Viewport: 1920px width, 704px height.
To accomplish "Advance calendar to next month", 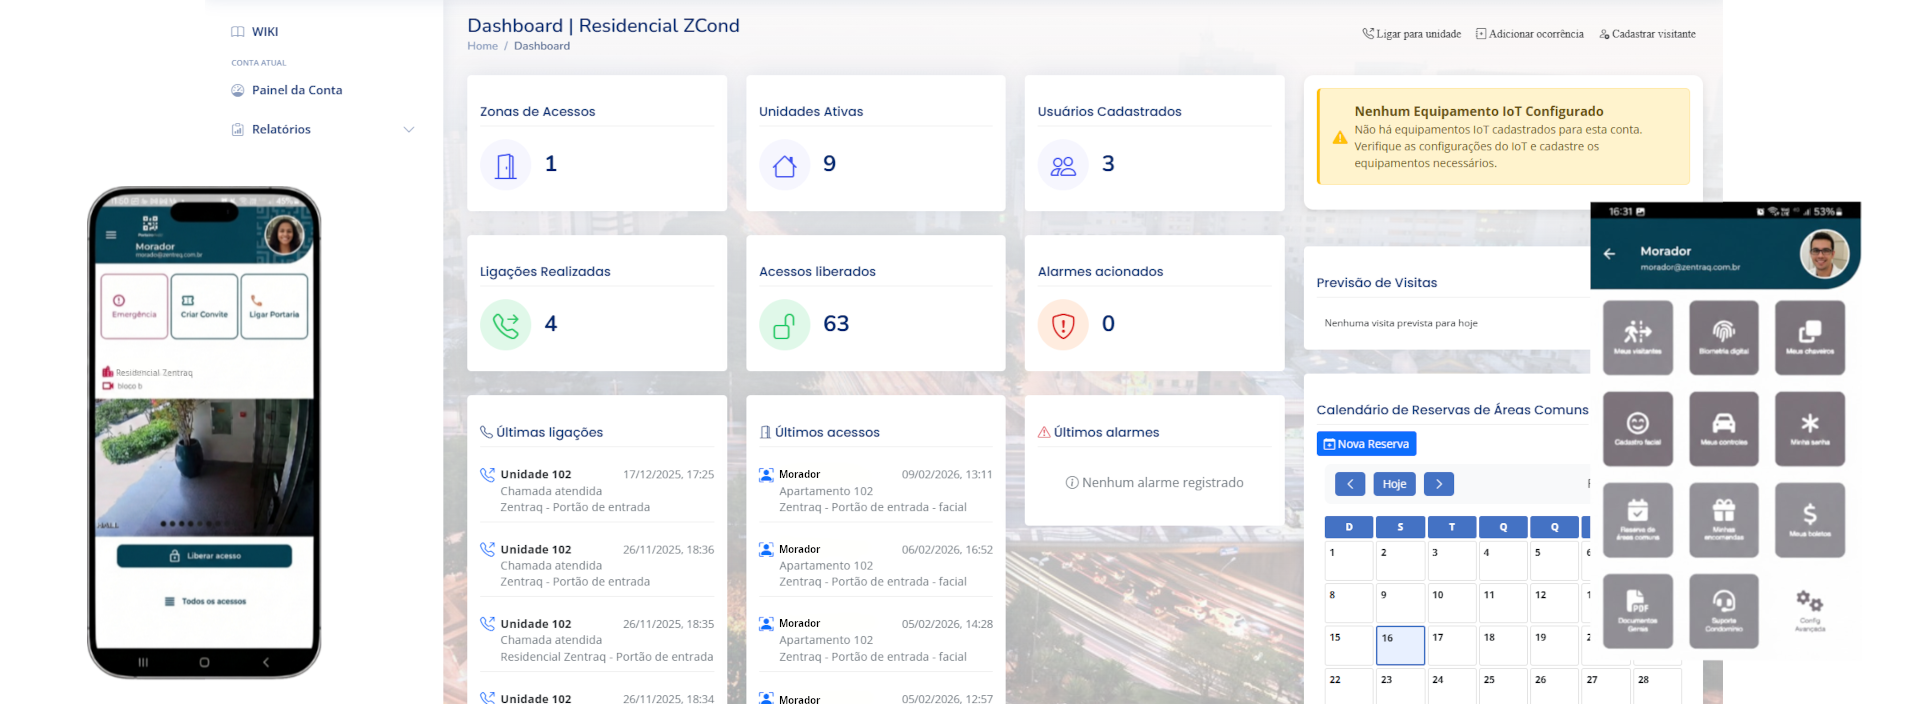I will pyautogui.click(x=1438, y=484).
